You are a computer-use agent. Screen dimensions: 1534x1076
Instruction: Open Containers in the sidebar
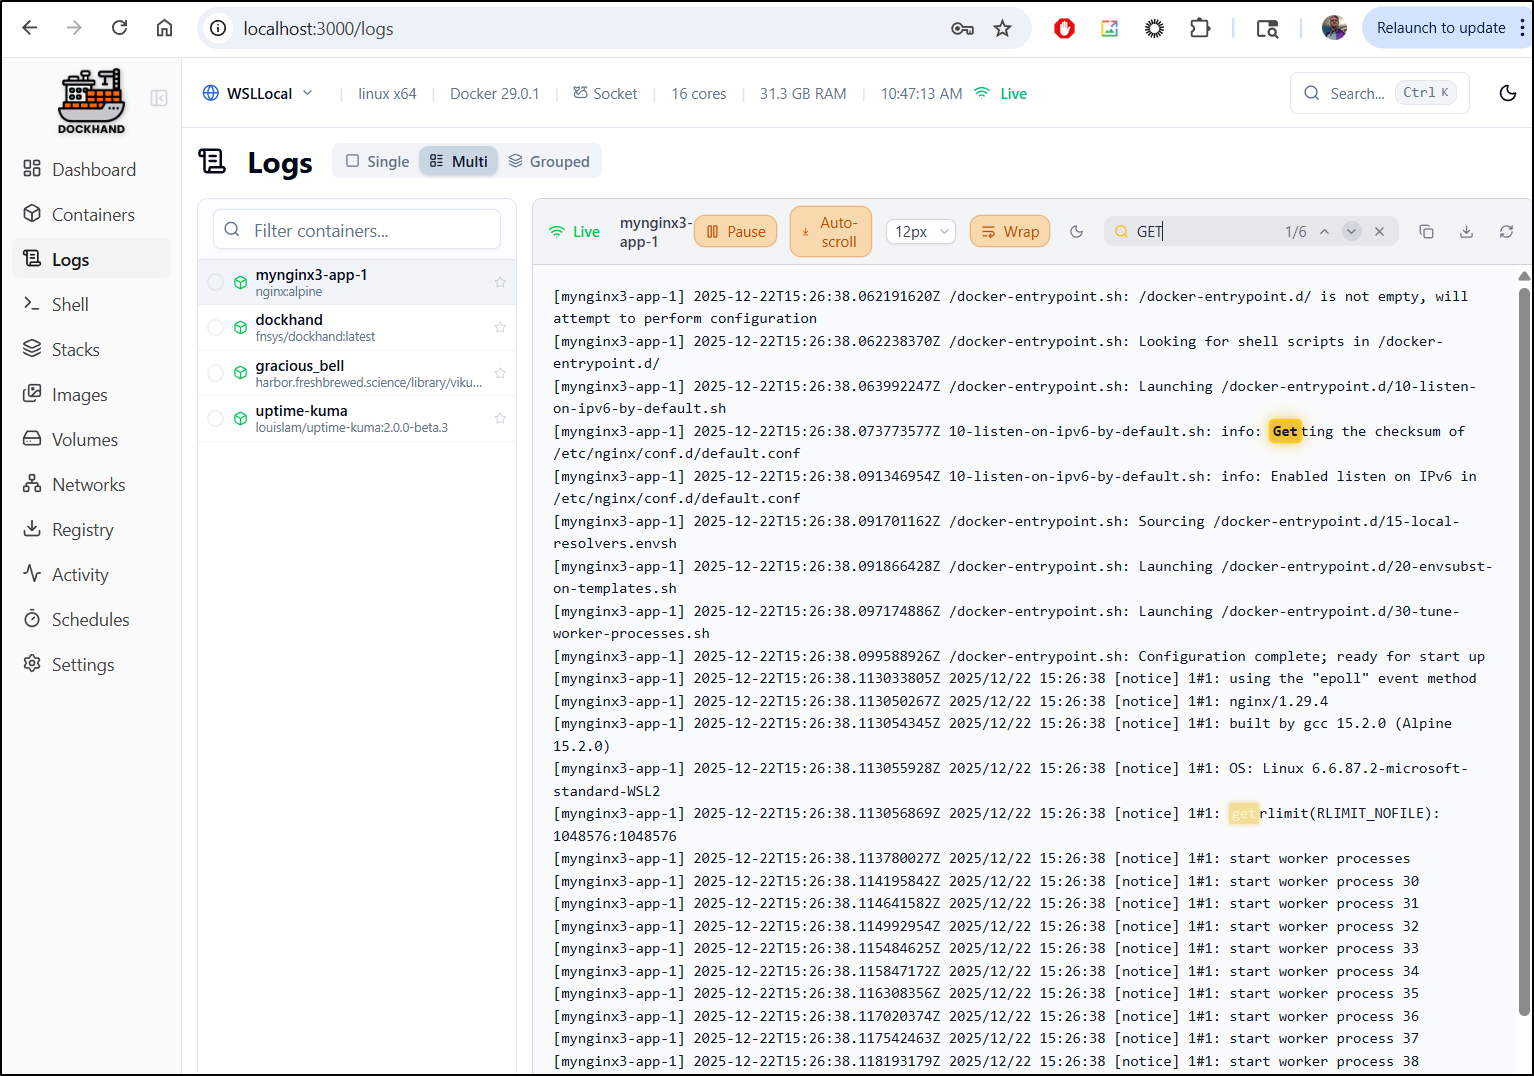(93, 215)
